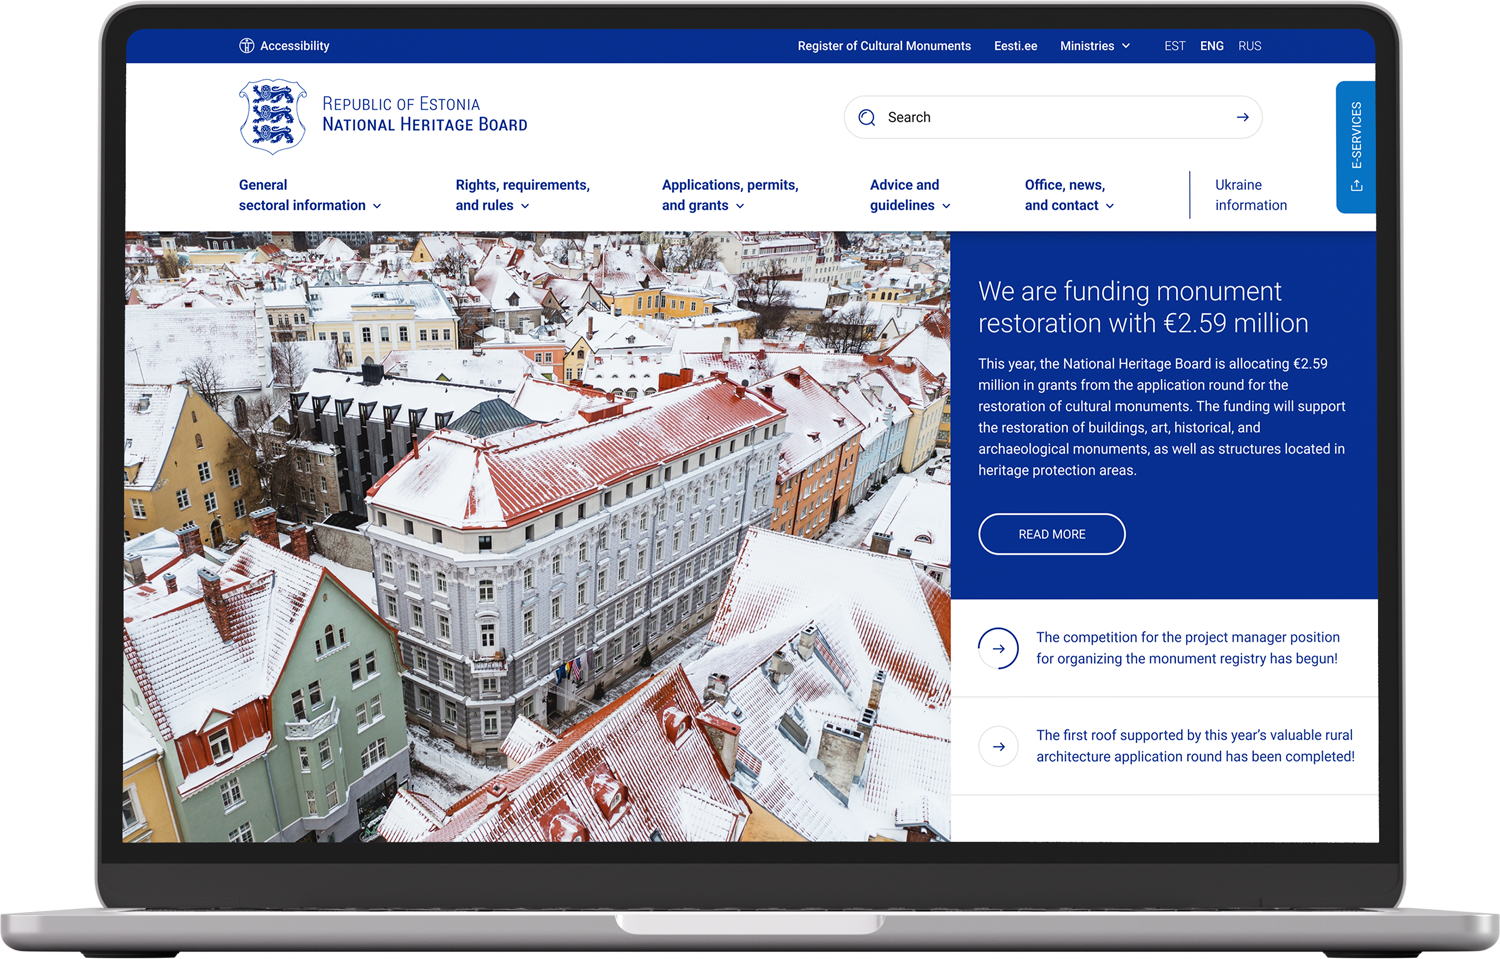Expand the Ministries dropdown
Viewport: 1500px width, 959px height.
1095,46
